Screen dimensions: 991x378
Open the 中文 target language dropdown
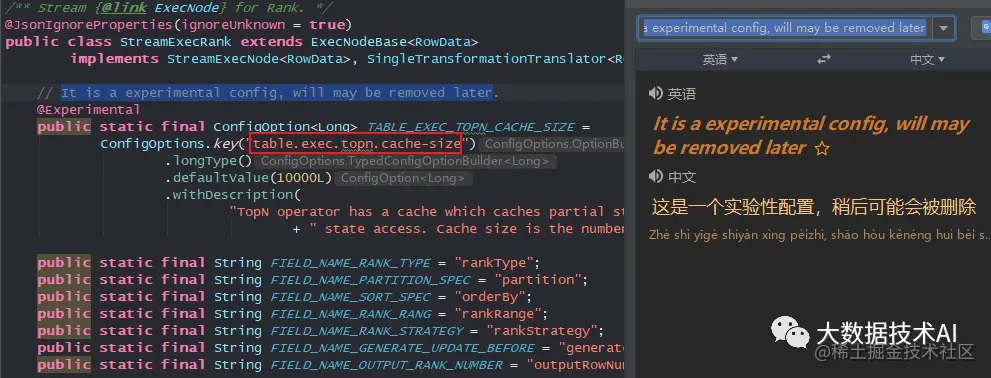pyautogui.click(x=927, y=59)
